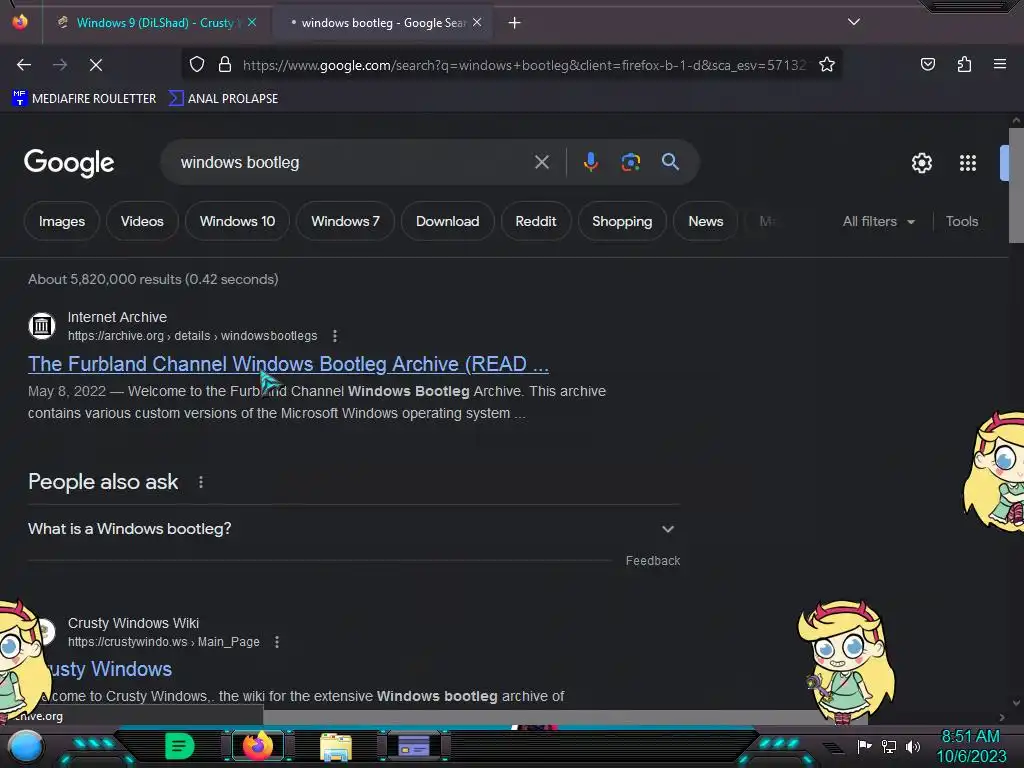Switch to the Windows 9 (DilShad) tab

[154, 23]
